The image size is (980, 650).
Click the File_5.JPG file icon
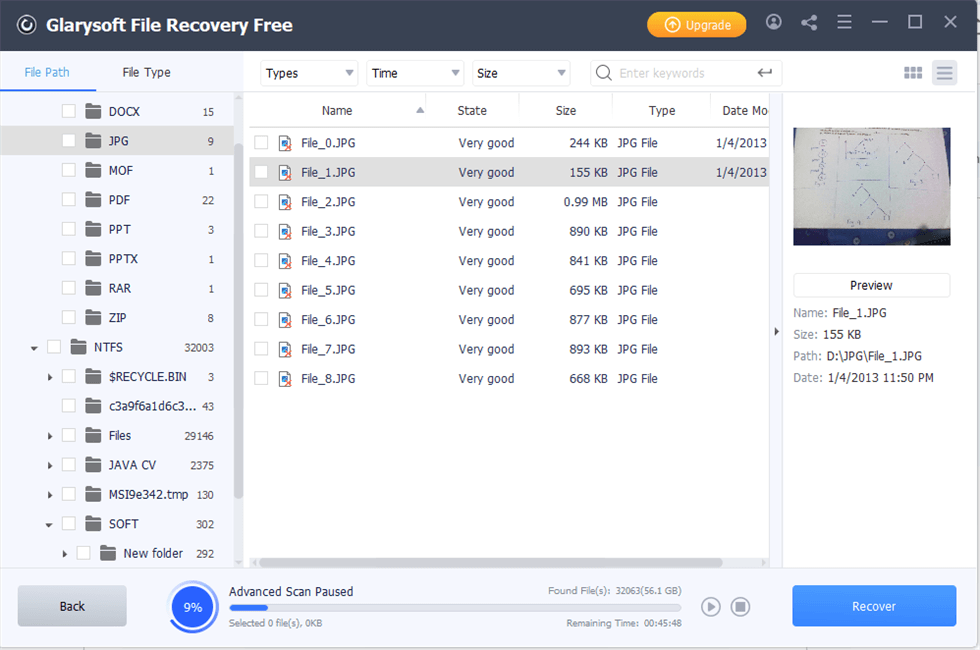coord(285,290)
